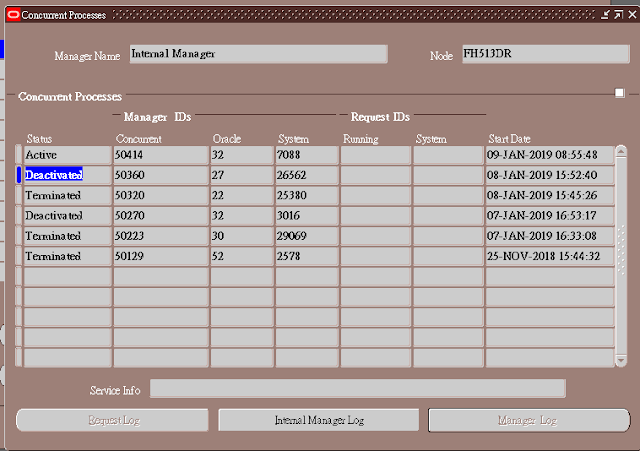
Task: Click start date 08-JAN-2019 15:45:26
Action: coord(550,196)
